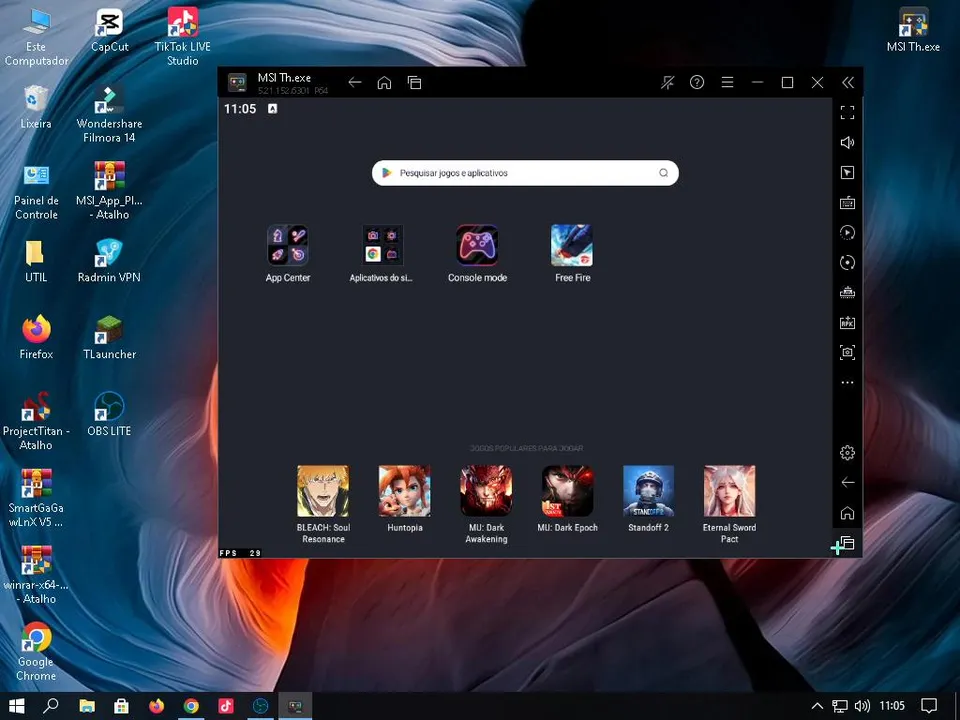Open Eternal Sword Pact game
This screenshot has height=720, width=960.
pos(729,491)
